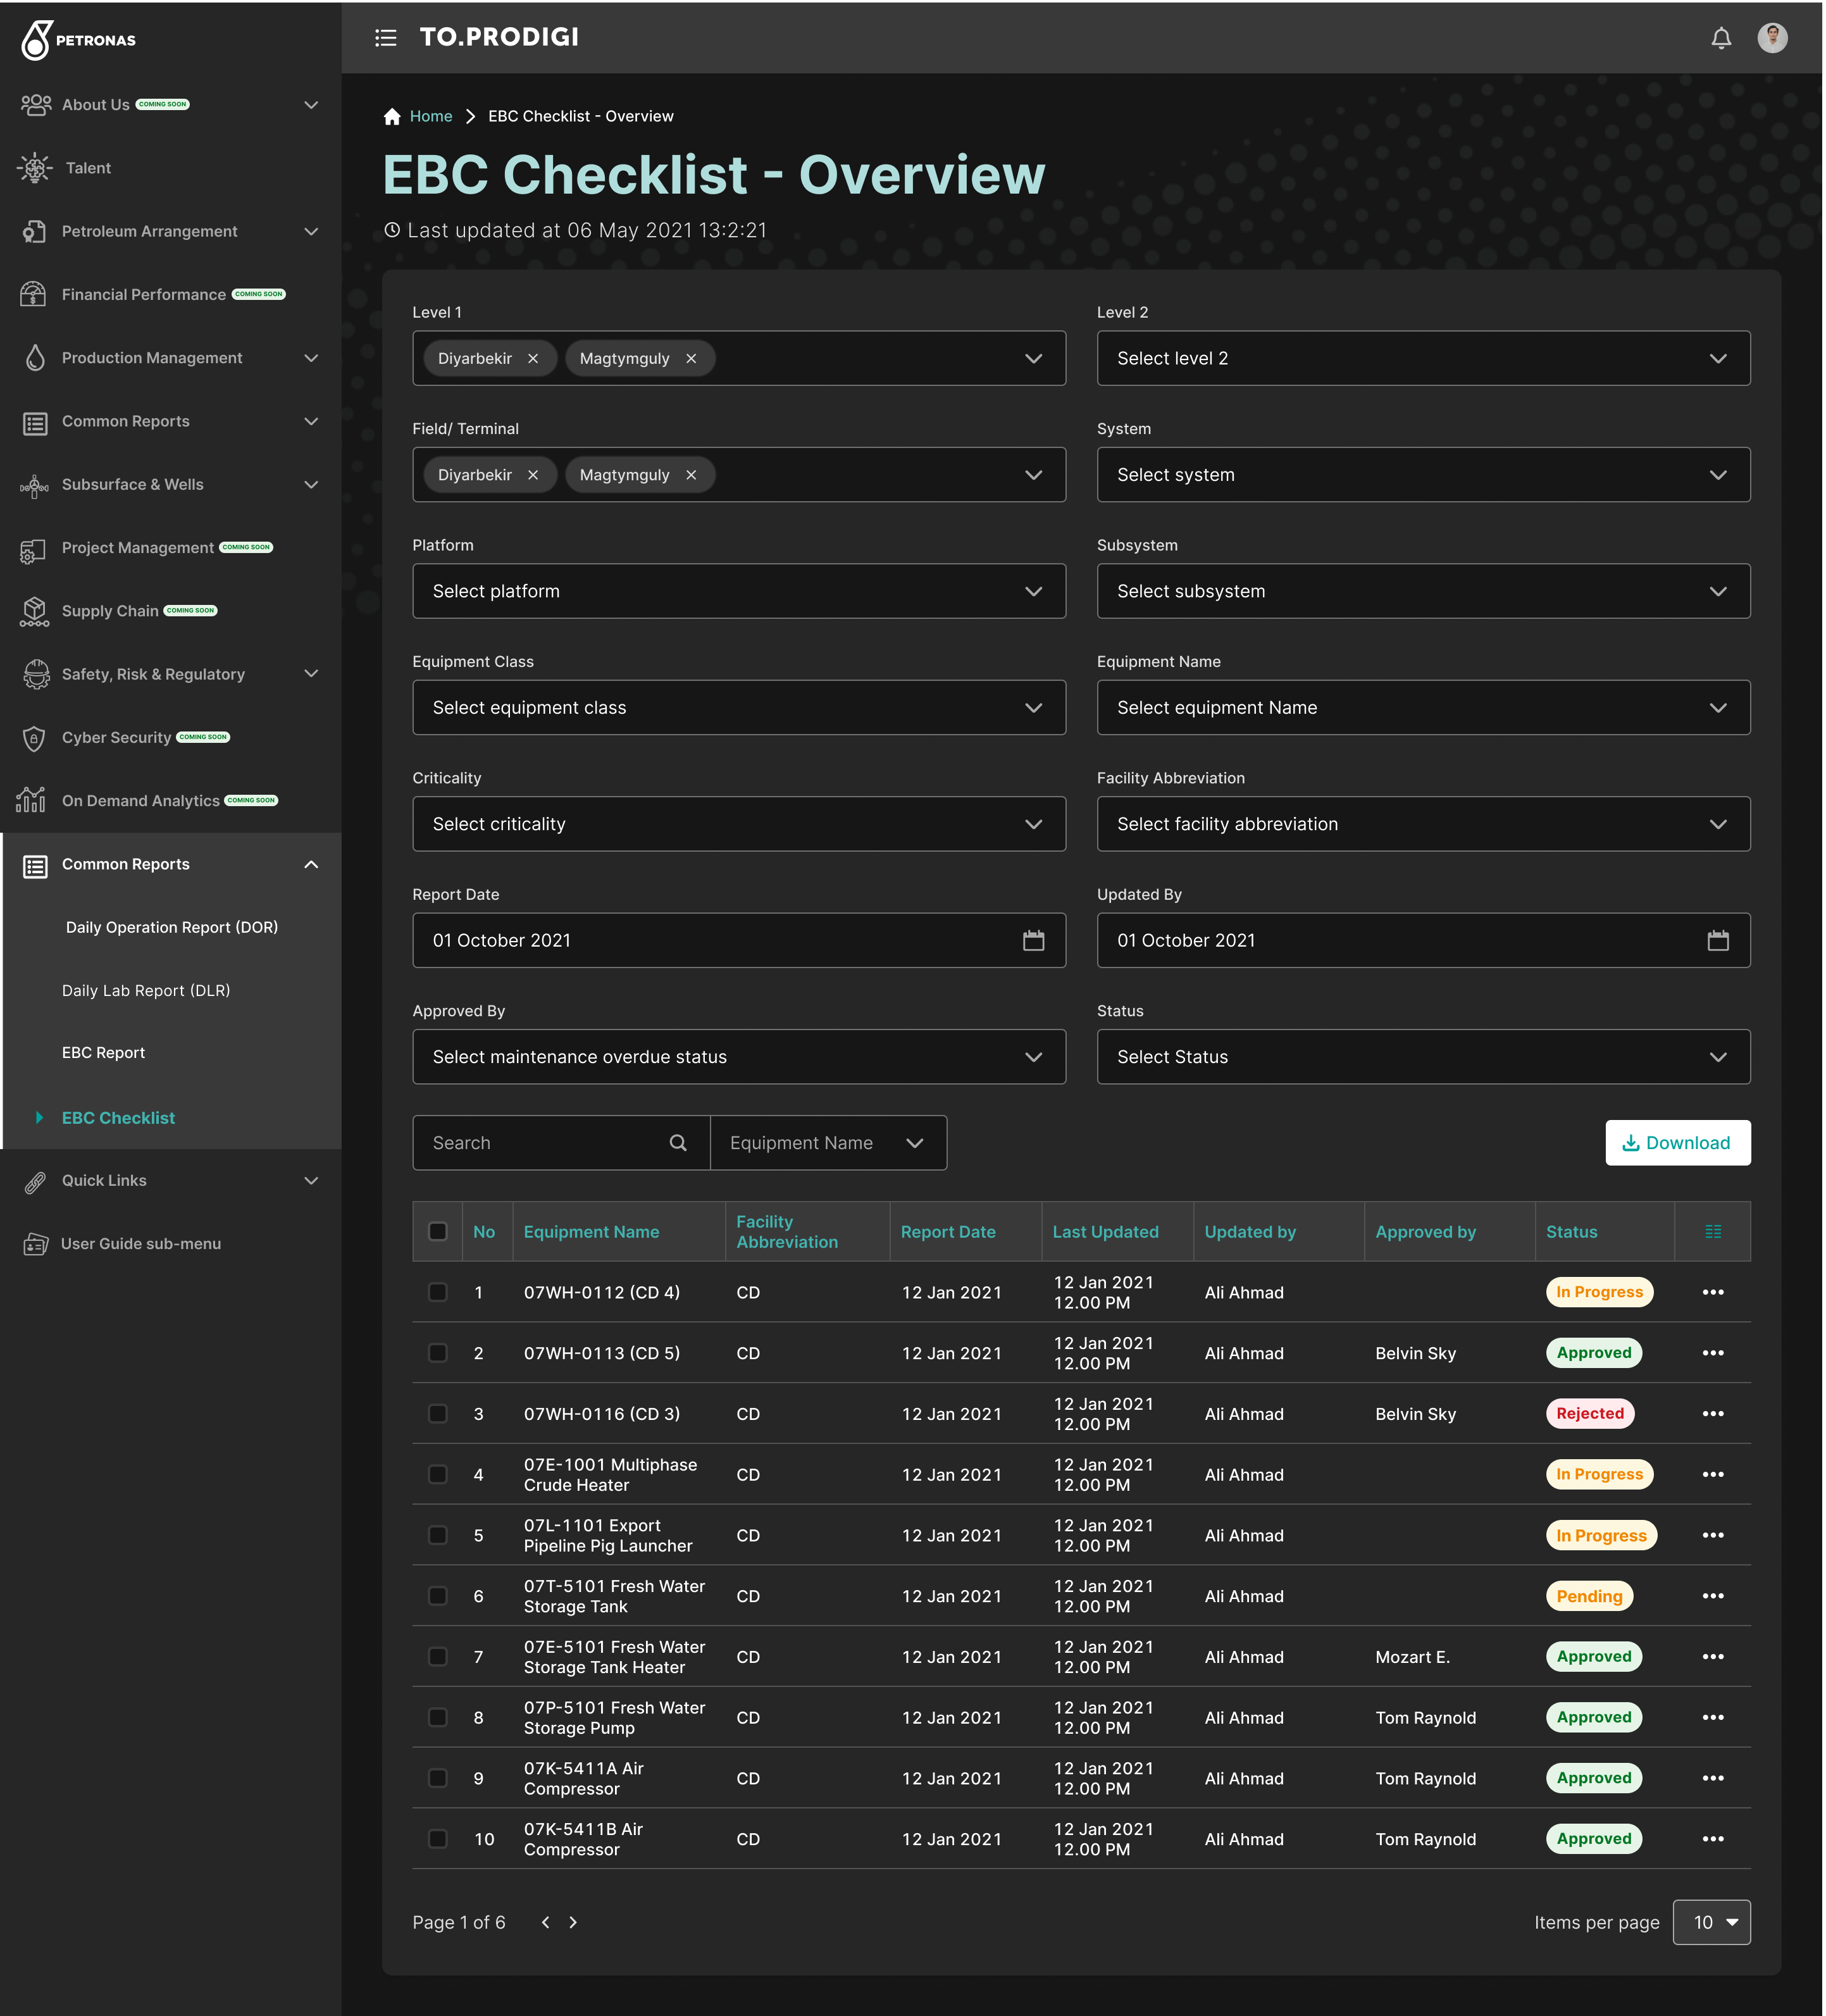Open the Report Date calendar icon
The image size is (1826, 2016).
(x=1033, y=940)
